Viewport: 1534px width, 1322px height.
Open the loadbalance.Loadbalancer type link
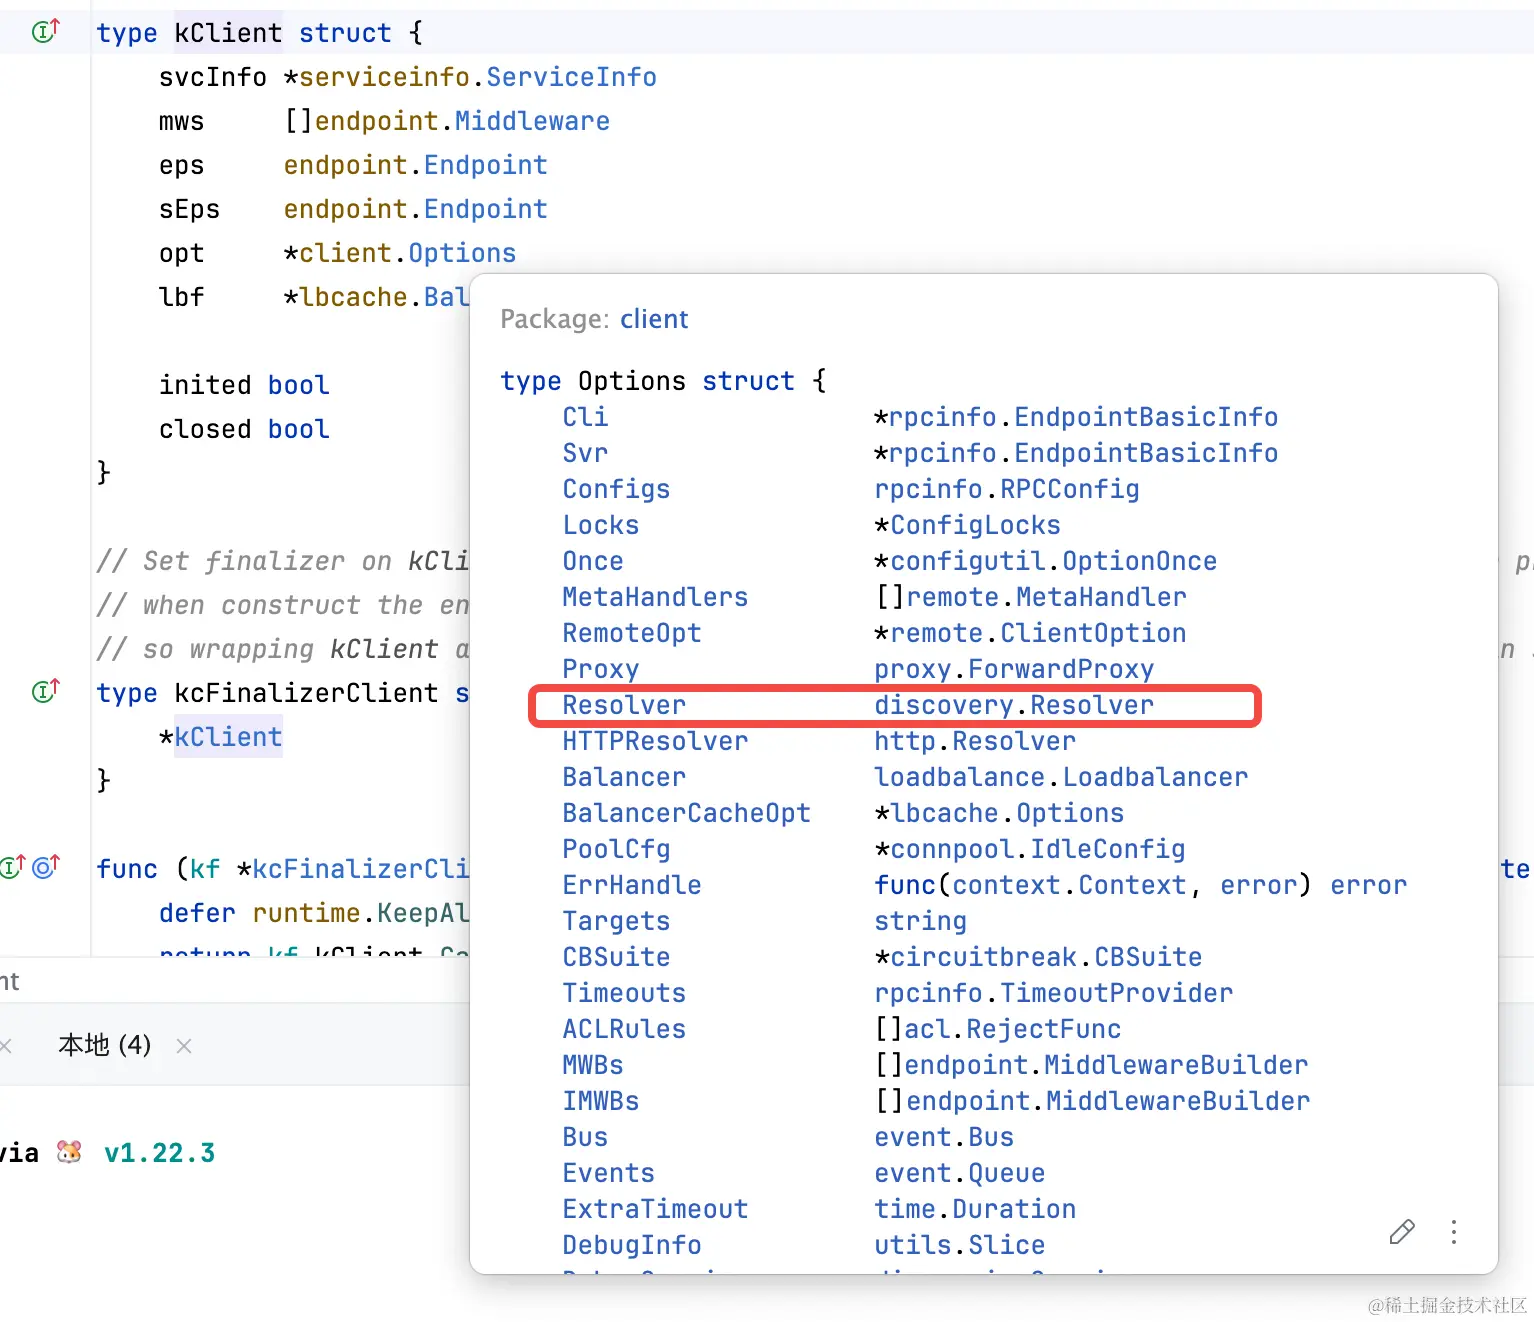point(1061,777)
